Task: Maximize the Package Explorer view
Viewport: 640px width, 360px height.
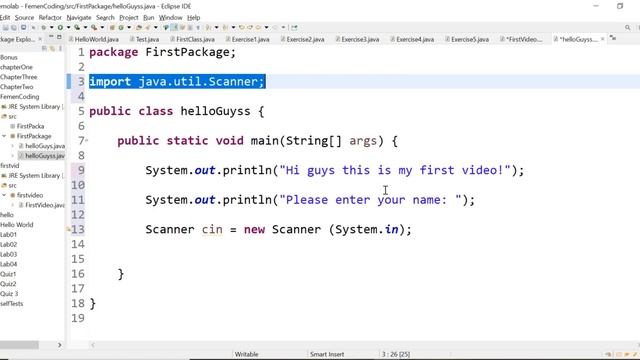Action: 59,37
